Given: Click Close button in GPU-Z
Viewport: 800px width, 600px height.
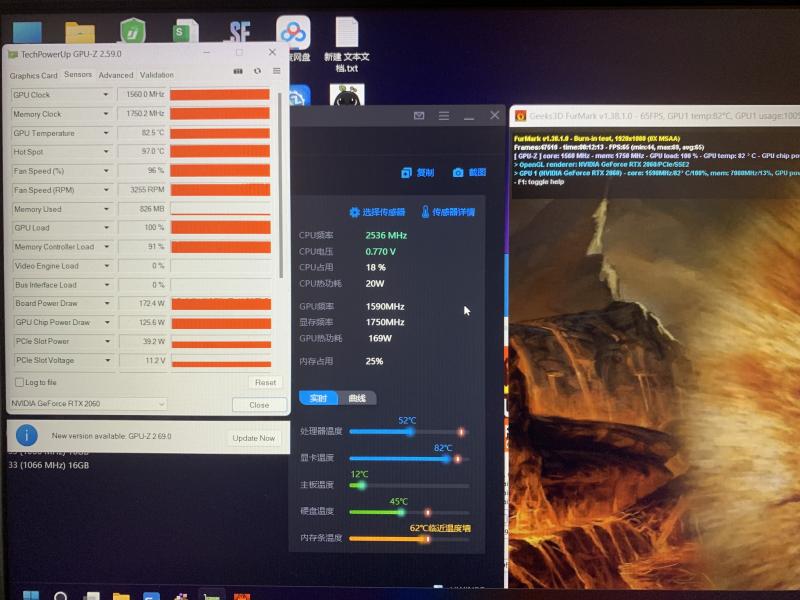Looking at the screenshot, I should click(x=259, y=405).
